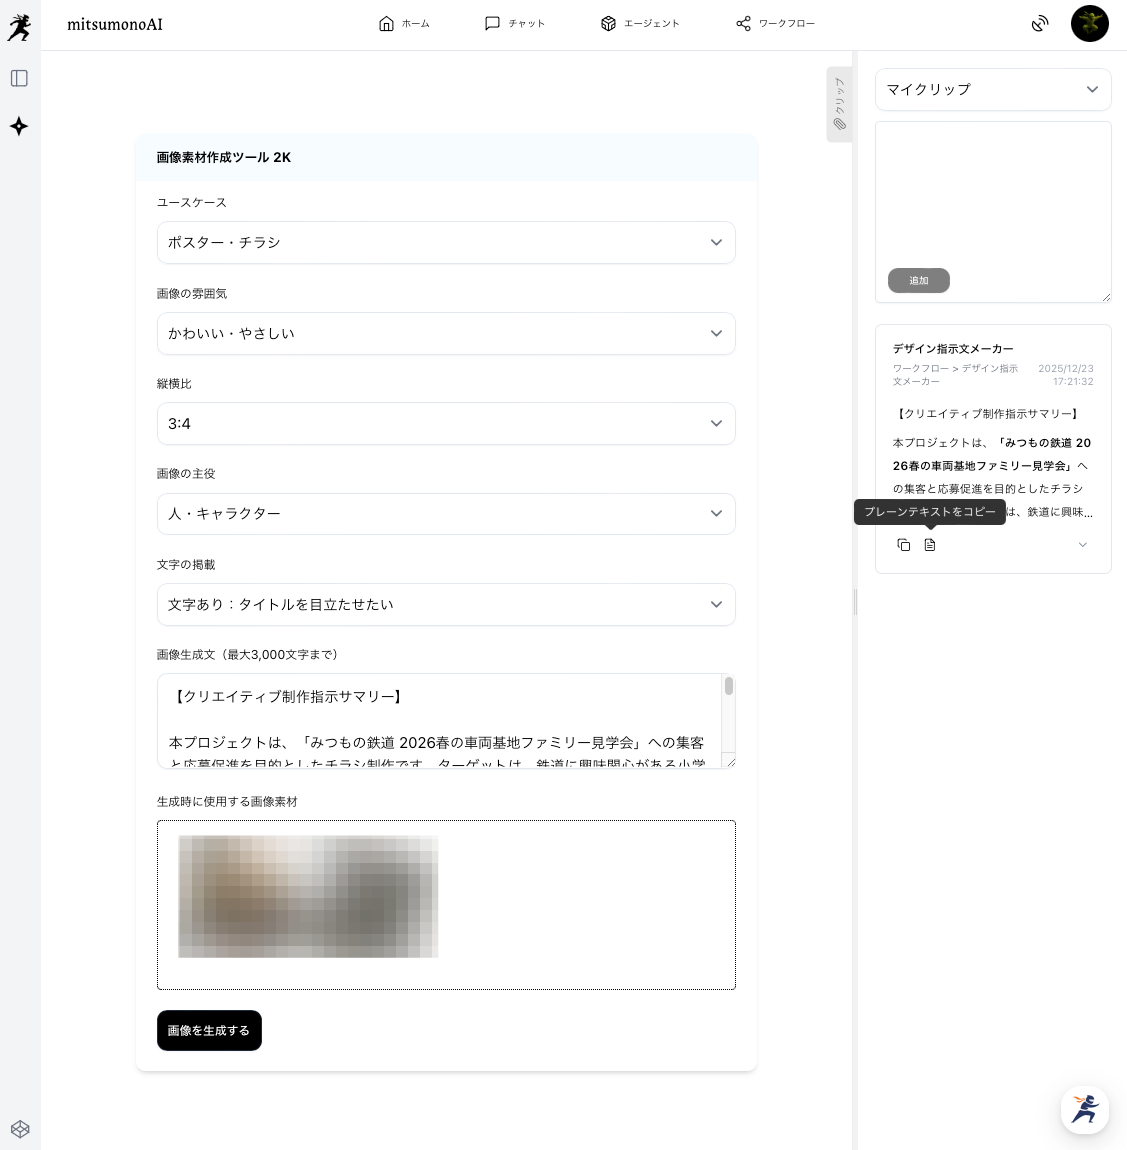This screenshot has width=1127, height=1150.
Task: Click the cube icon at bottom left
Action: click(x=20, y=1129)
